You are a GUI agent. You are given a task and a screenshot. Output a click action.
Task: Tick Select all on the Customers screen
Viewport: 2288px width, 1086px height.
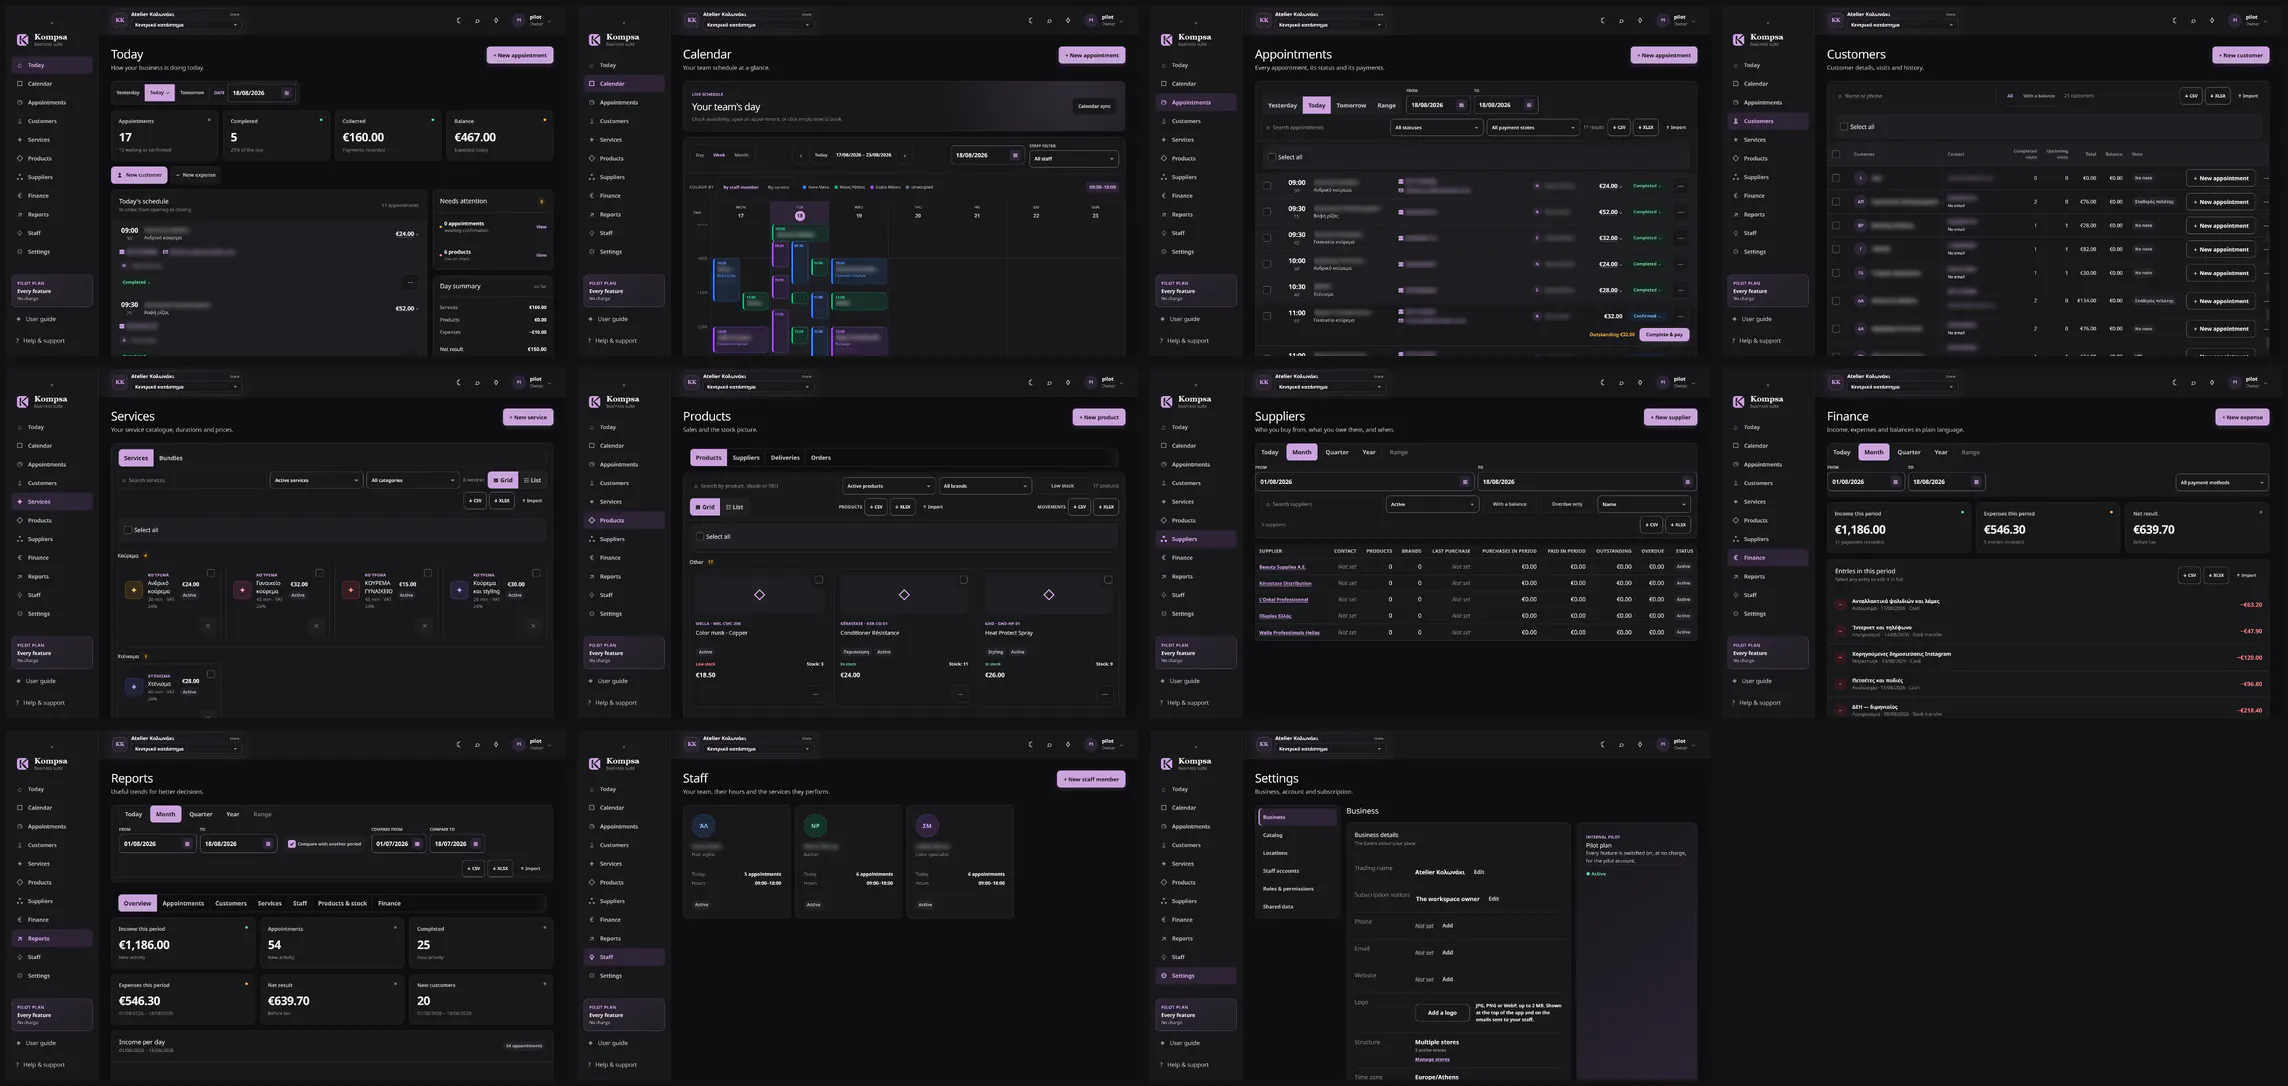(1844, 127)
